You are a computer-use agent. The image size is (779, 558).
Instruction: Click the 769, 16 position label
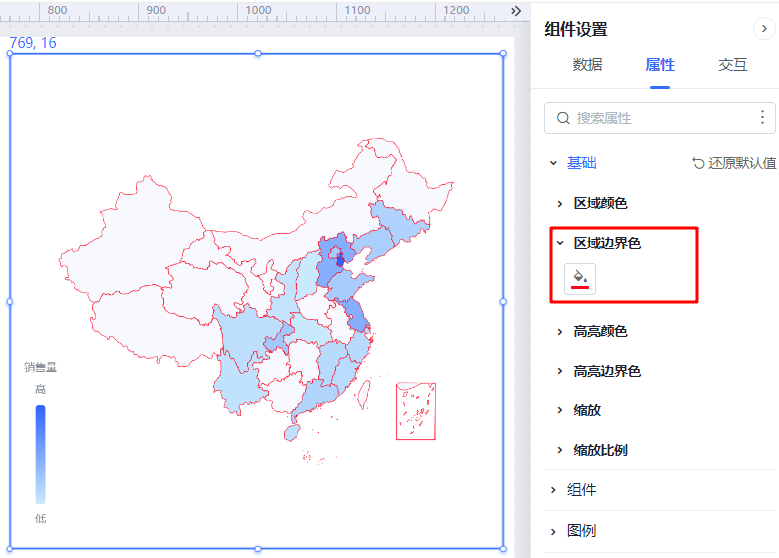coord(33,43)
